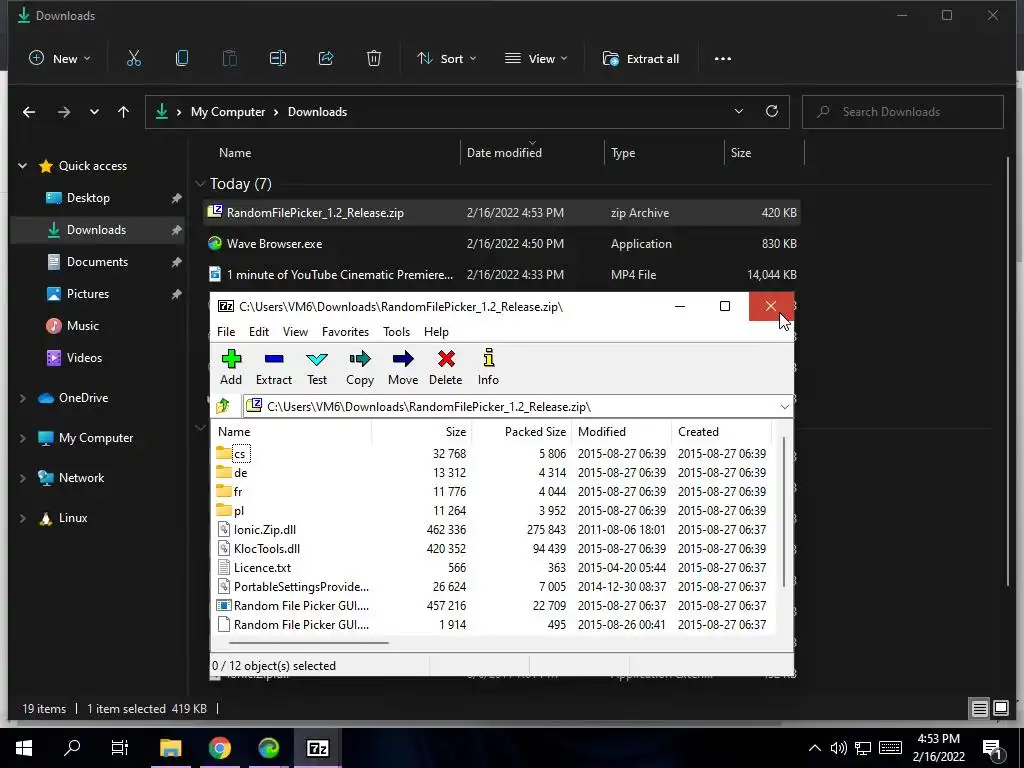Select Desktop in Quick access
The width and height of the screenshot is (1024, 768).
[88, 198]
